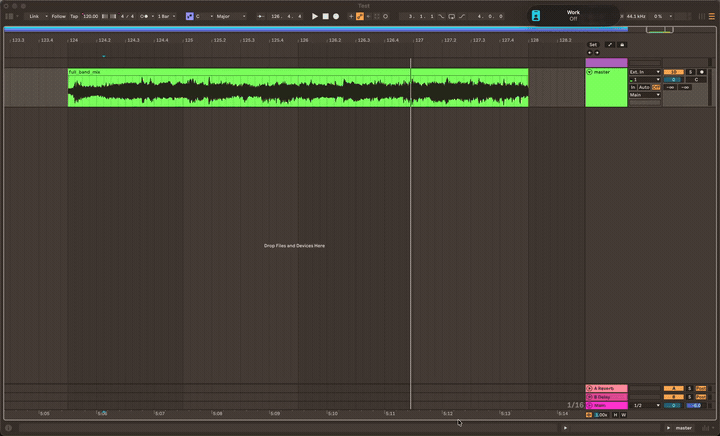Click the arrangement overview blue bar
The width and height of the screenshot is (720, 436).
[x=316, y=29]
